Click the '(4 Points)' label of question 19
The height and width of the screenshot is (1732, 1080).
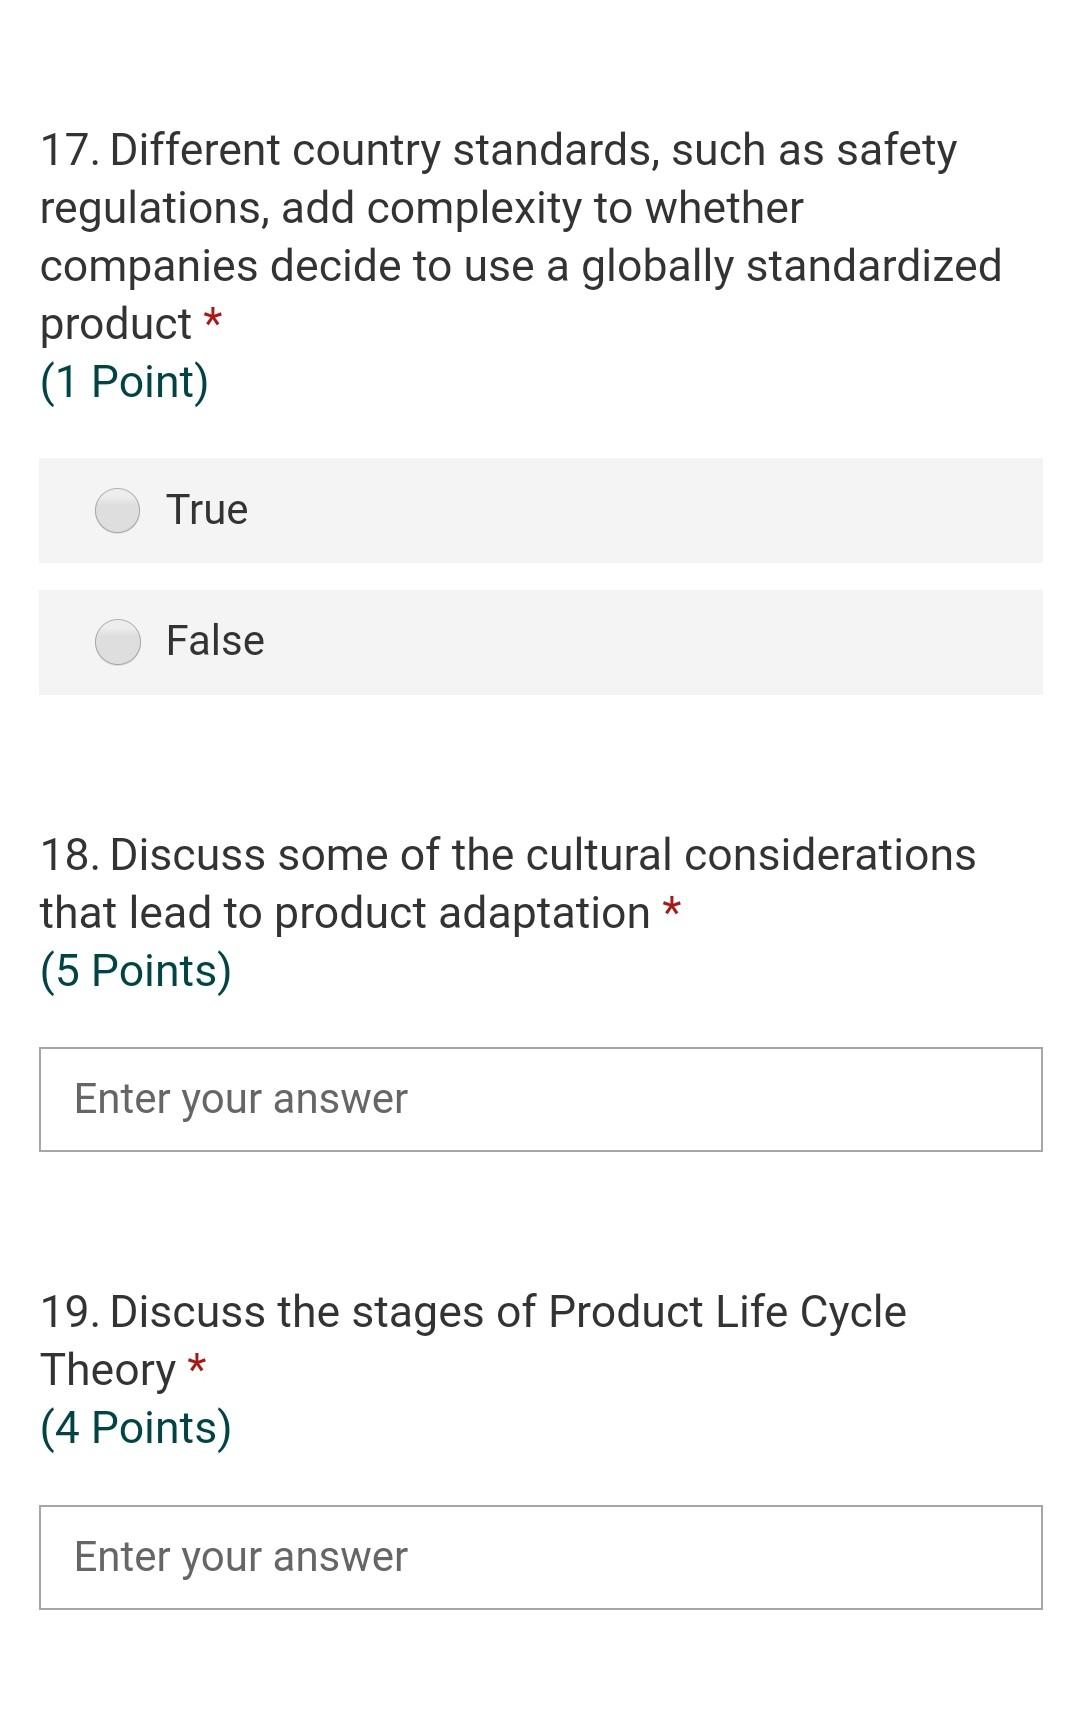(x=136, y=1425)
